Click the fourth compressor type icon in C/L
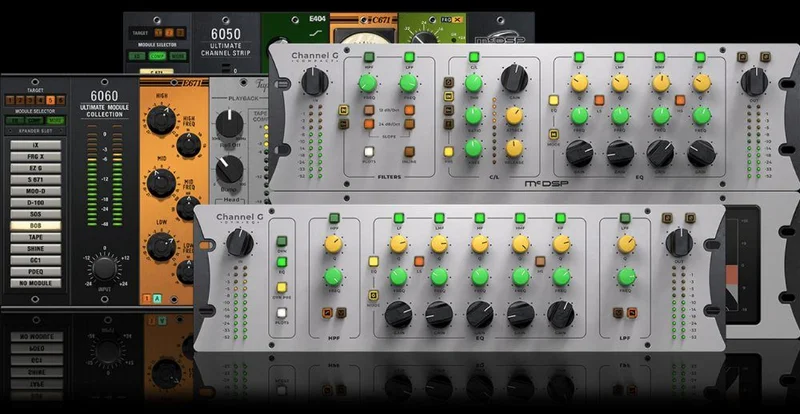The width and height of the screenshot is (800, 414). pyautogui.click(x=449, y=124)
